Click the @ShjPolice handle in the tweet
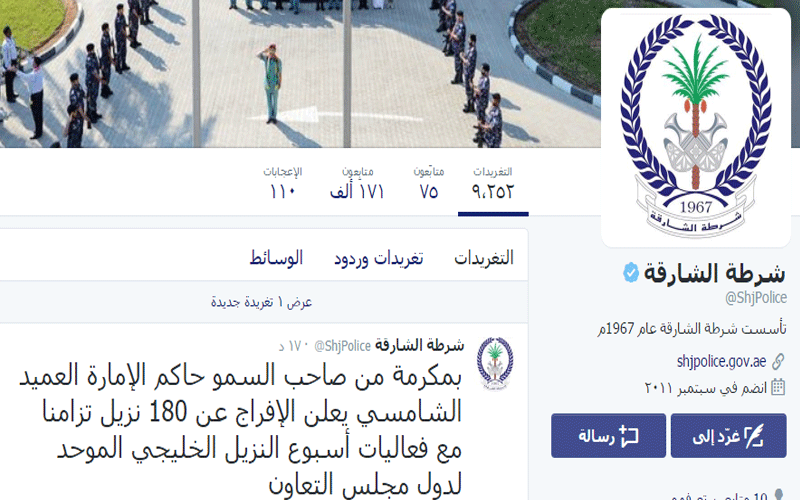 coord(342,346)
